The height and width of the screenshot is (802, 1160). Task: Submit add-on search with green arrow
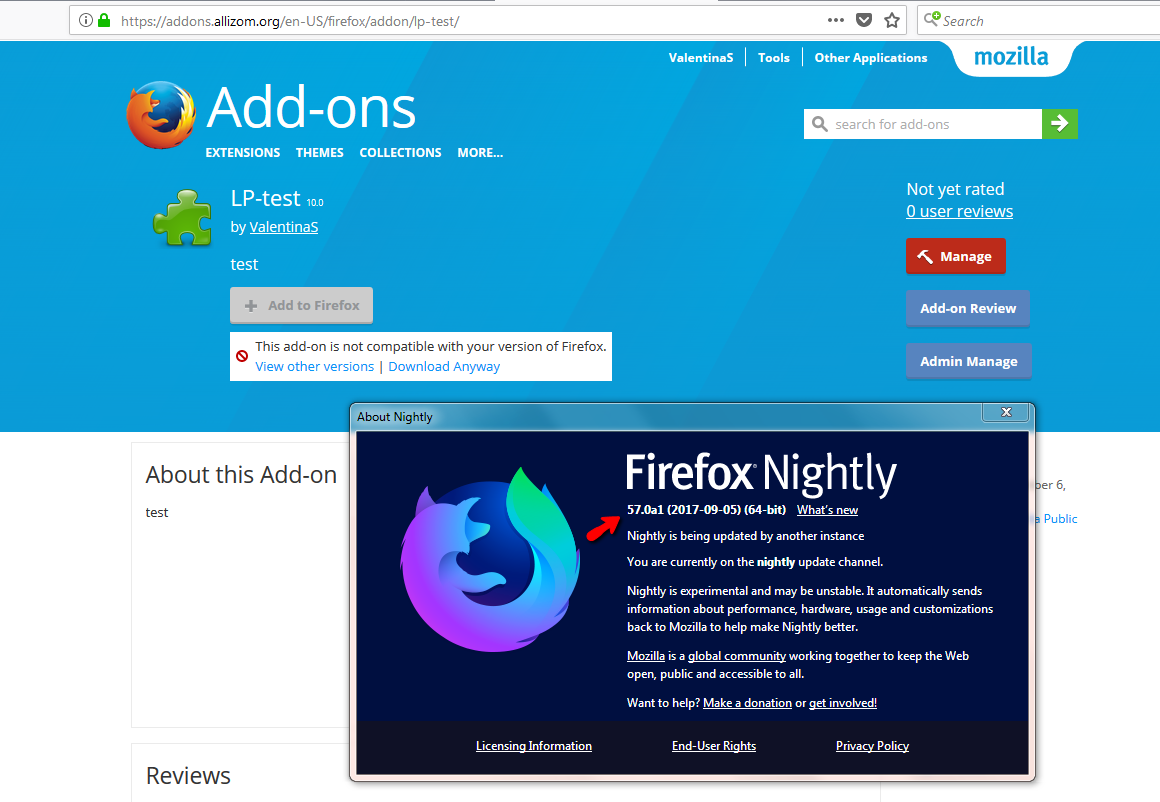(1059, 124)
